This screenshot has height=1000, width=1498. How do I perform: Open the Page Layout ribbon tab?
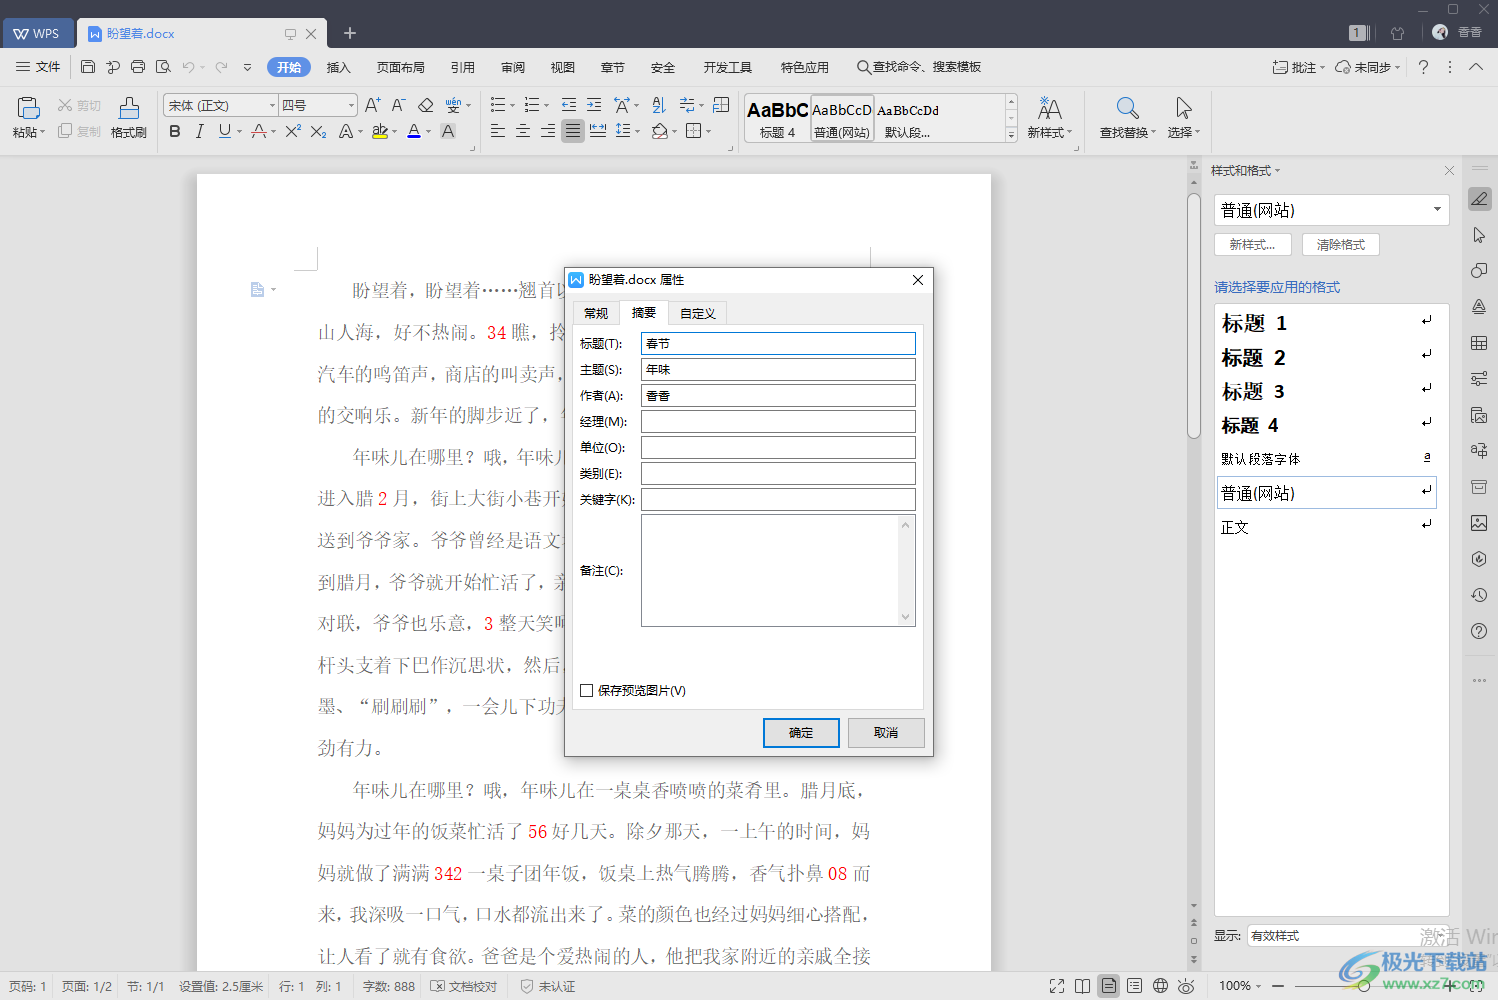point(400,67)
